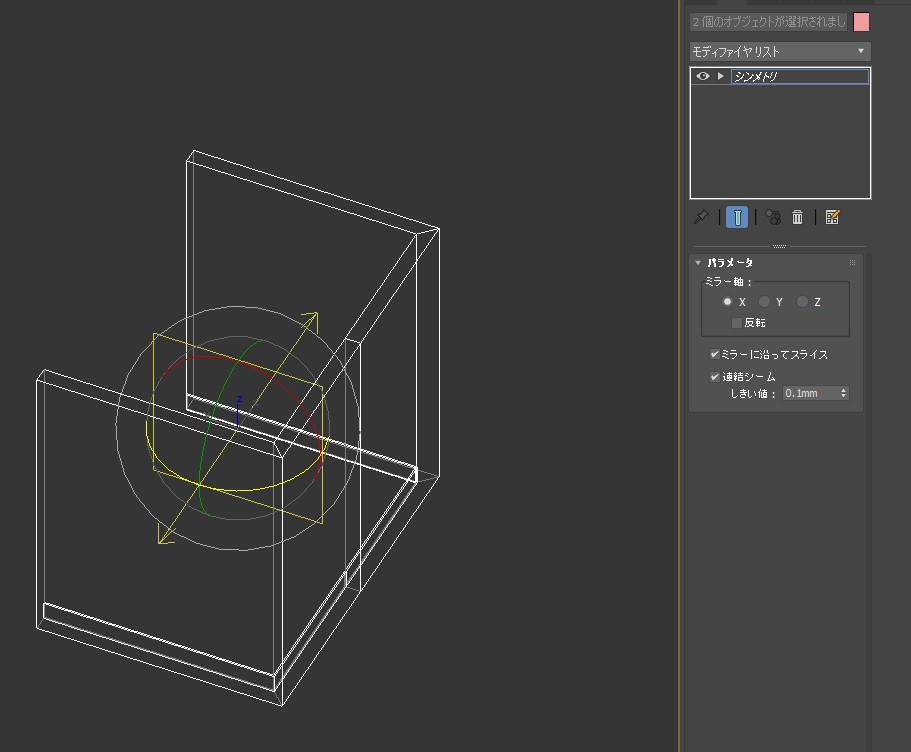
Task: Collapse the パラメータ rollout
Action: pyautogui.click(x=699, y=263)
